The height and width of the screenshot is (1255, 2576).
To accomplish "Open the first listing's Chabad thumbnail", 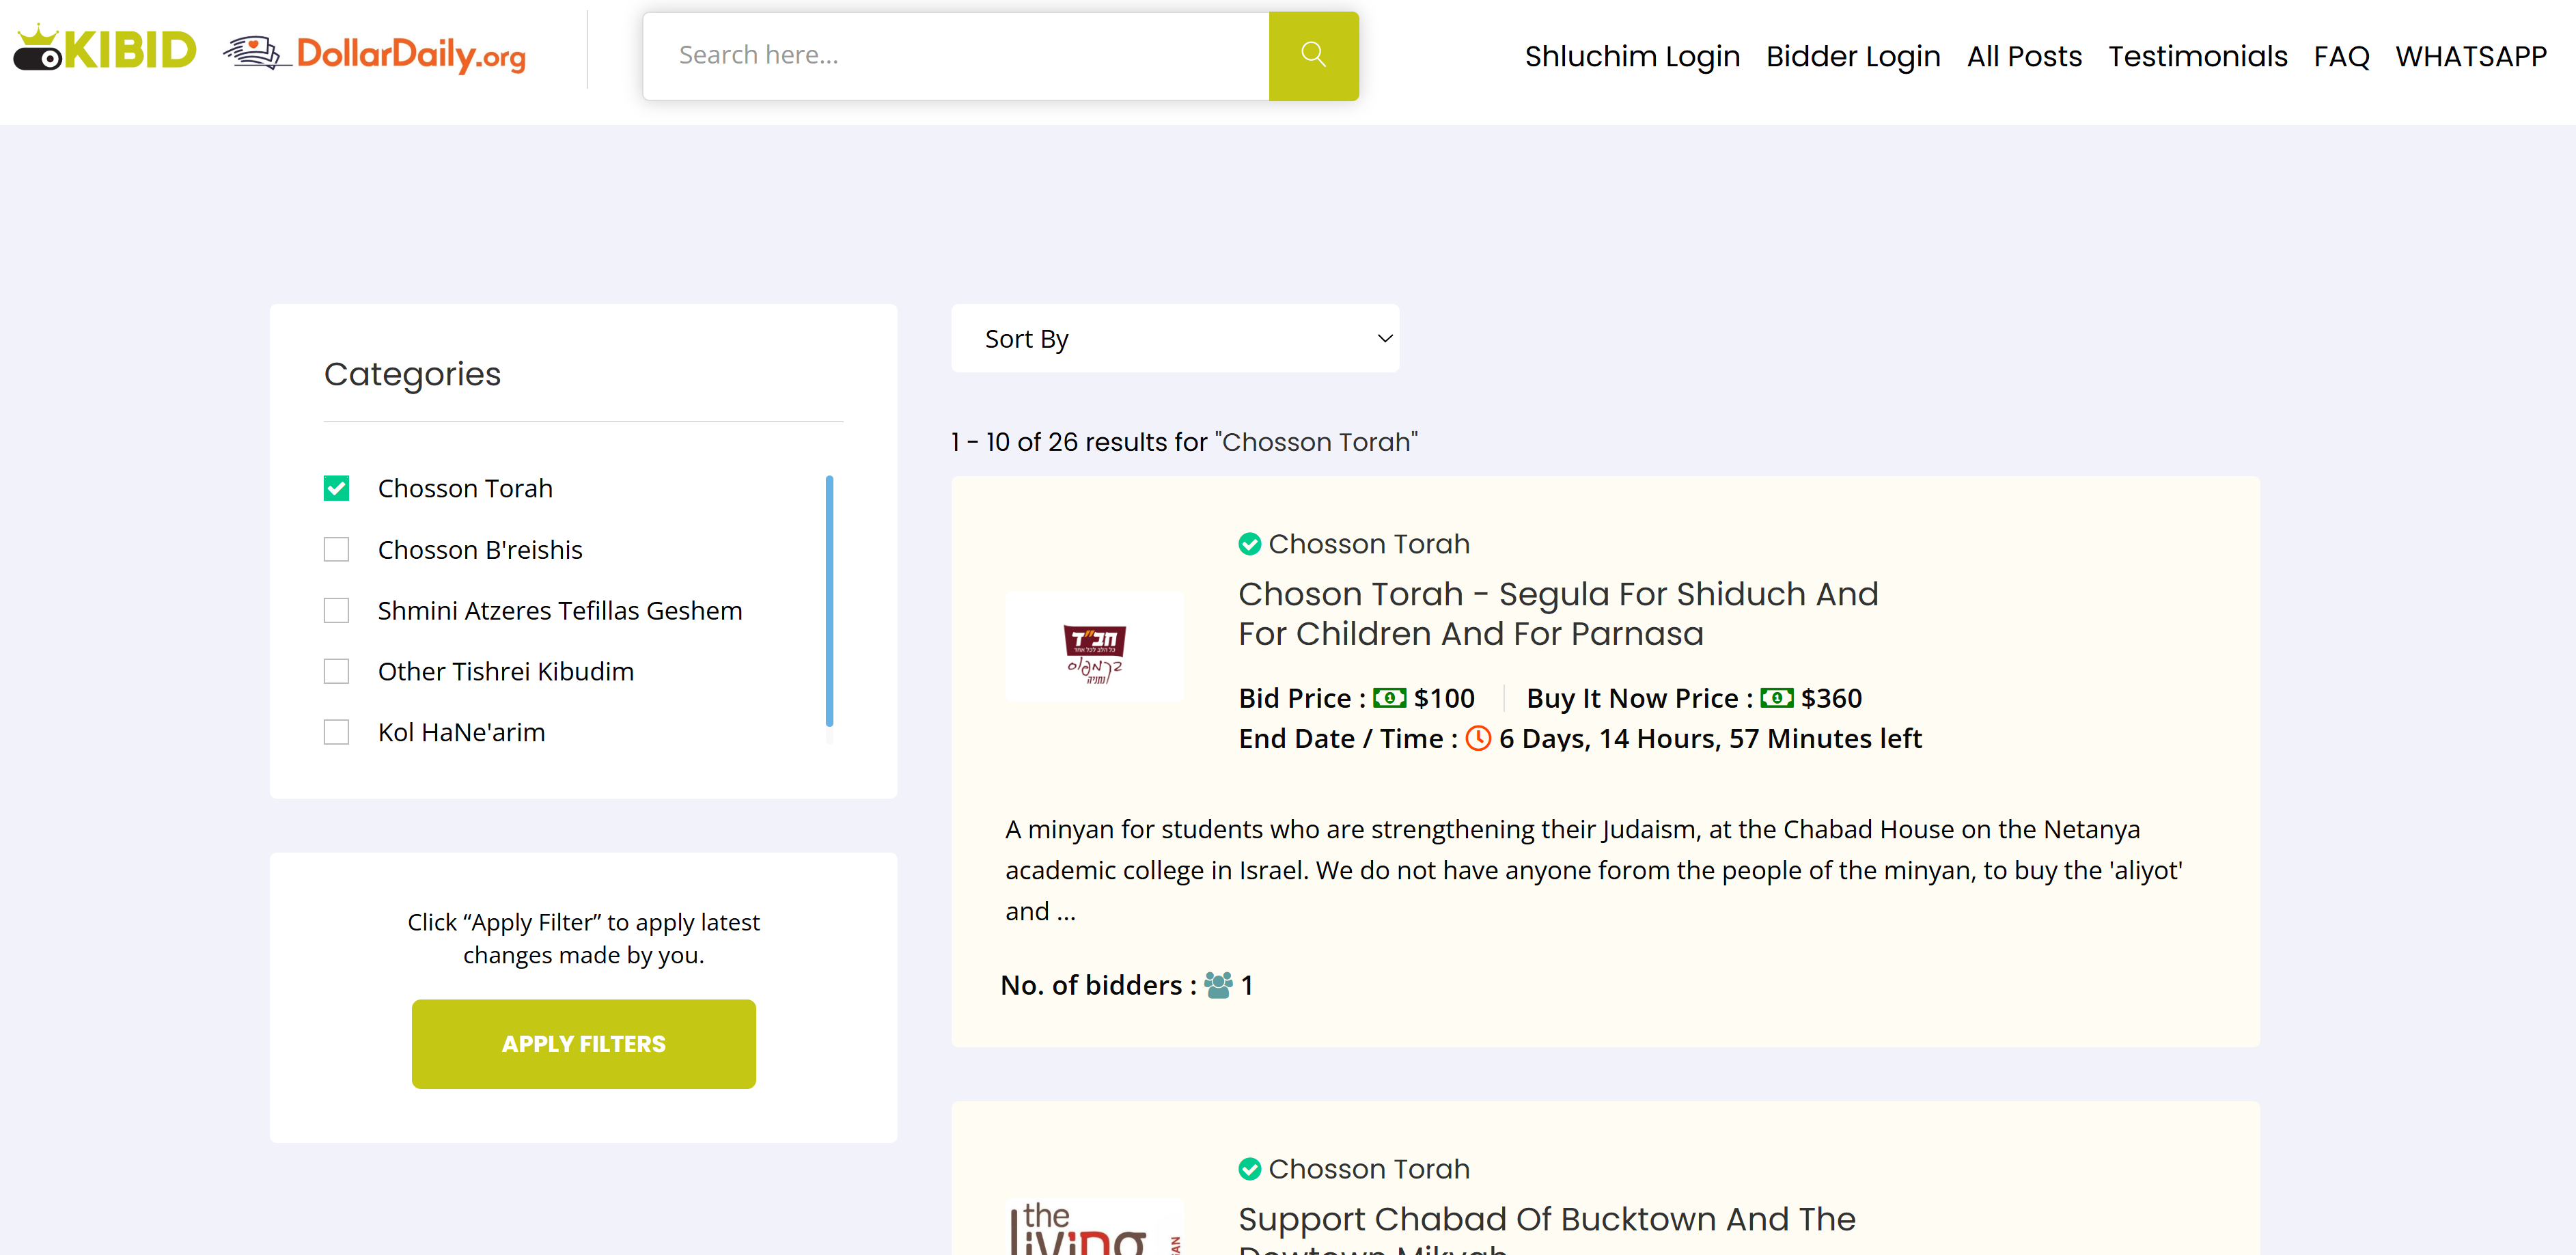I will point(1094,647).
